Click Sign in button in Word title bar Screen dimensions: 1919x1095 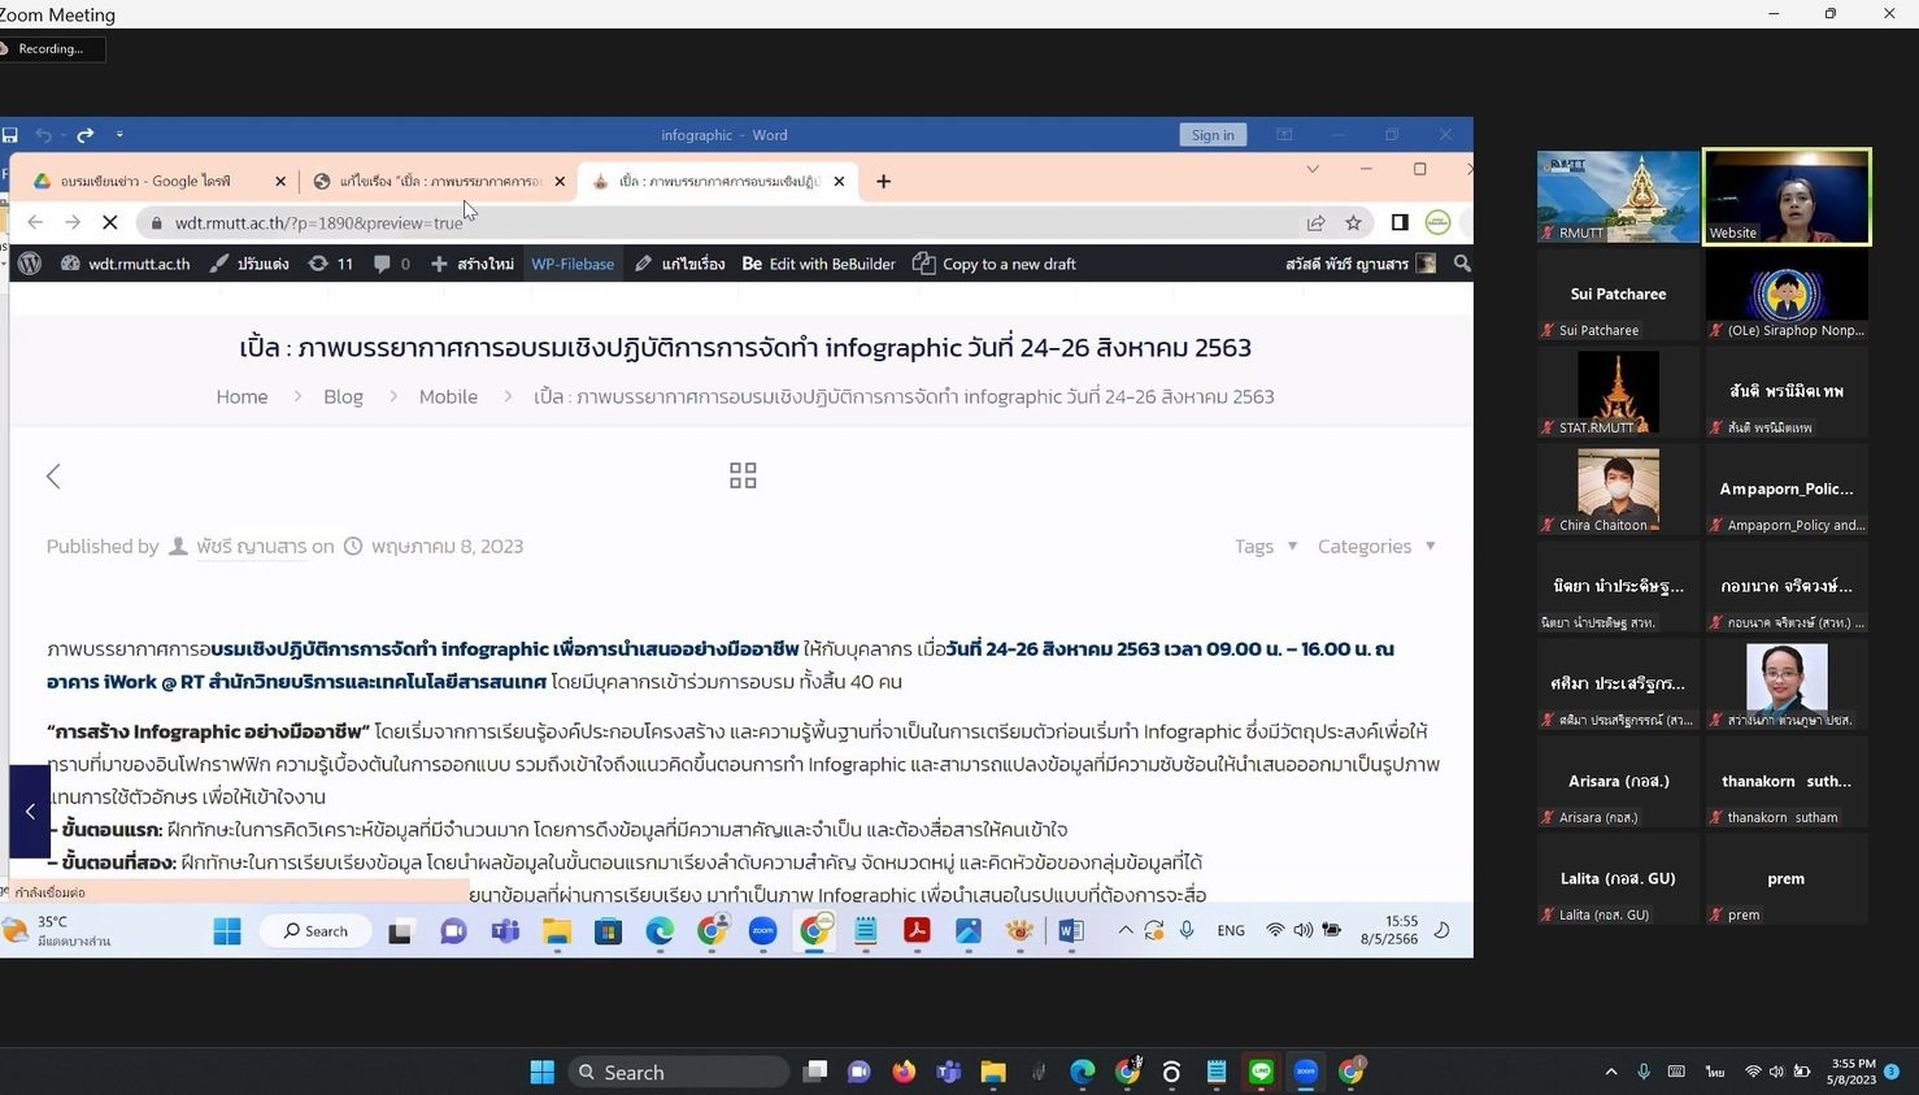[x=1212, y=135]
